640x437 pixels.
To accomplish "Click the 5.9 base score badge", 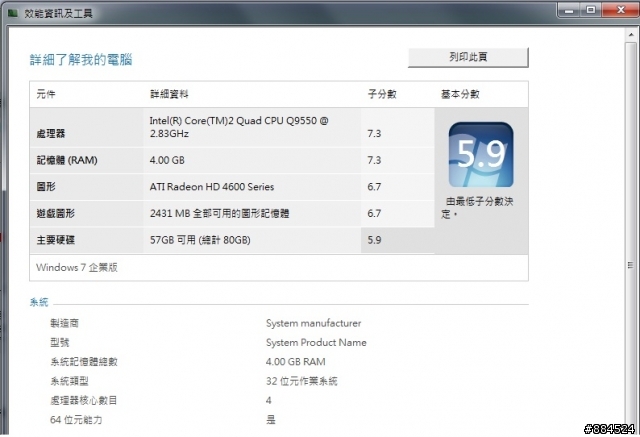I will click(481, 155).
